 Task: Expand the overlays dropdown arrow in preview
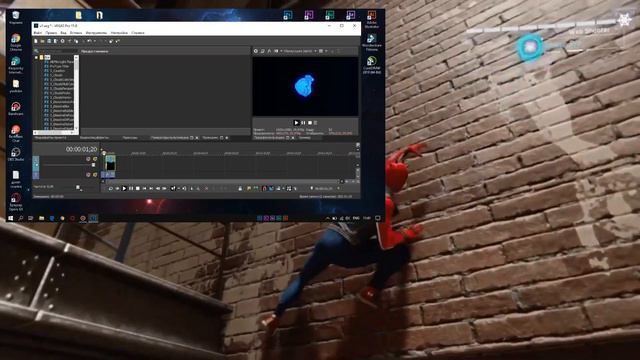point(326,51)
